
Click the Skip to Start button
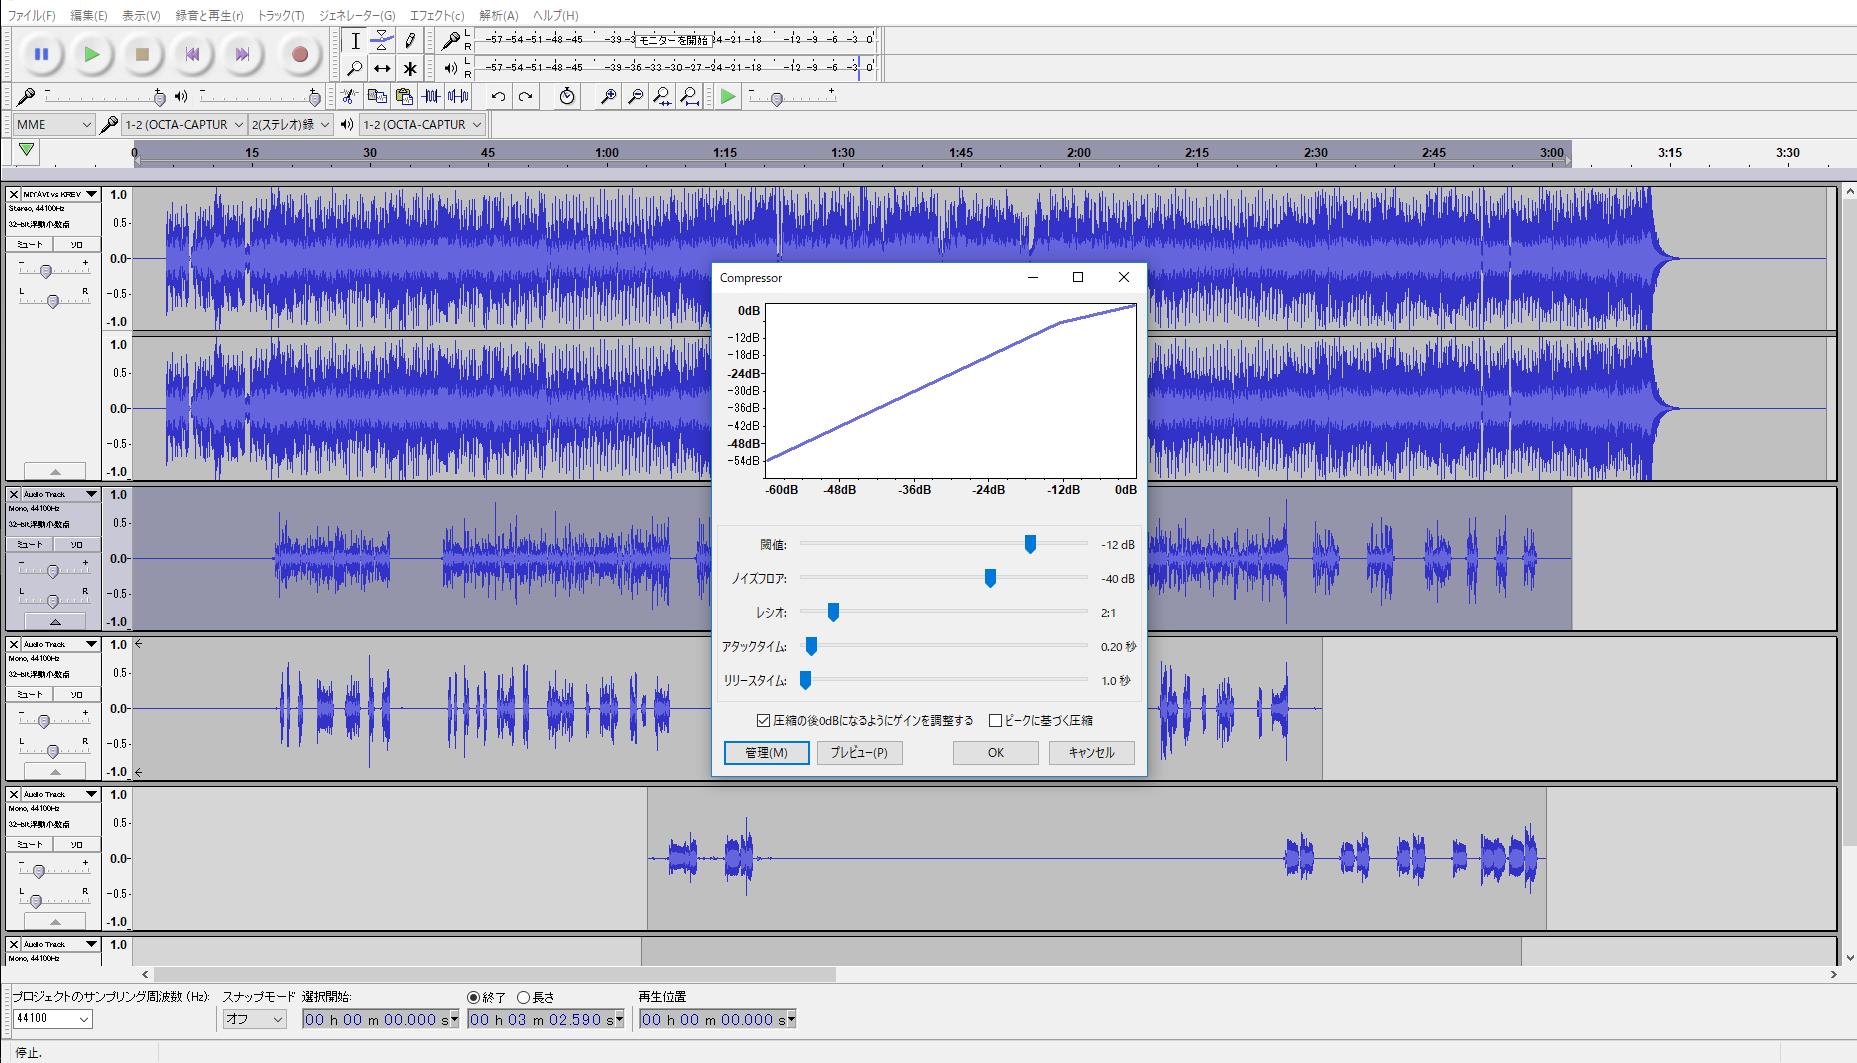pyautogui.click(x=192, y=55)
